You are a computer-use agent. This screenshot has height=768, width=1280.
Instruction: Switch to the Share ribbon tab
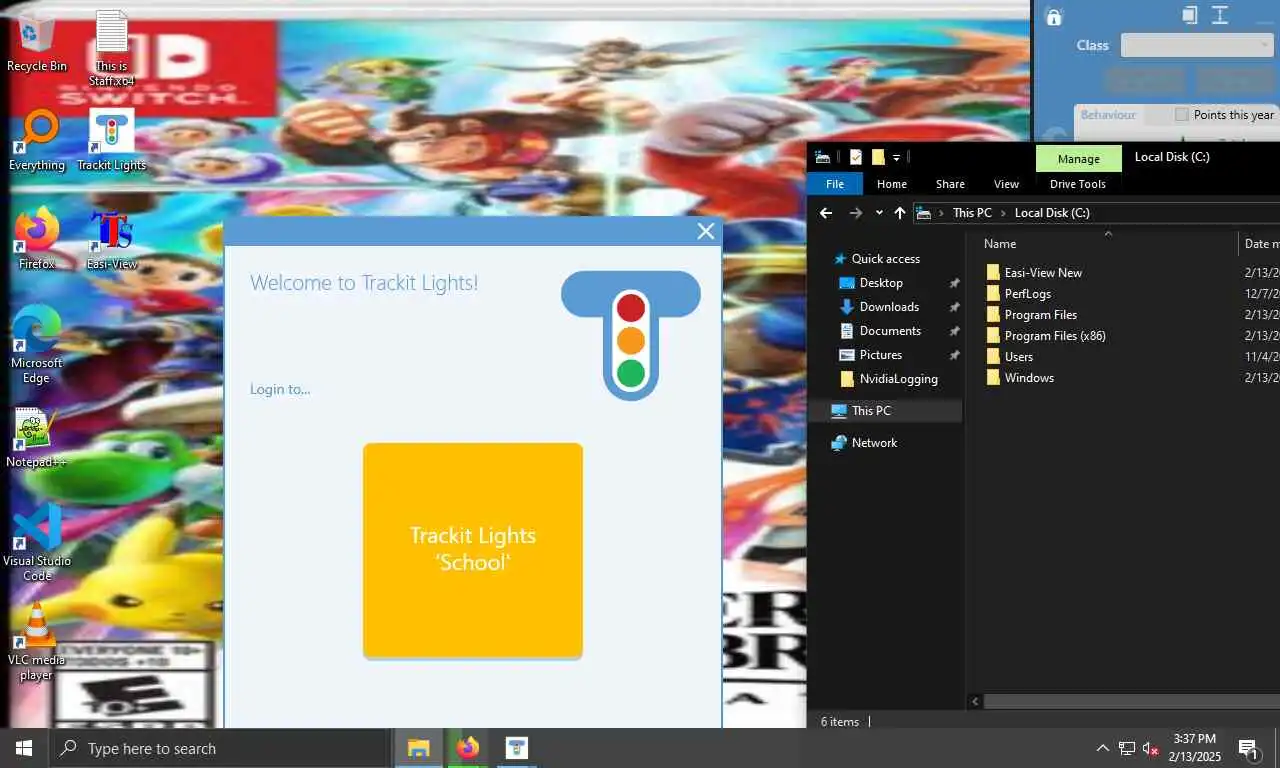[x=950, y=184]
